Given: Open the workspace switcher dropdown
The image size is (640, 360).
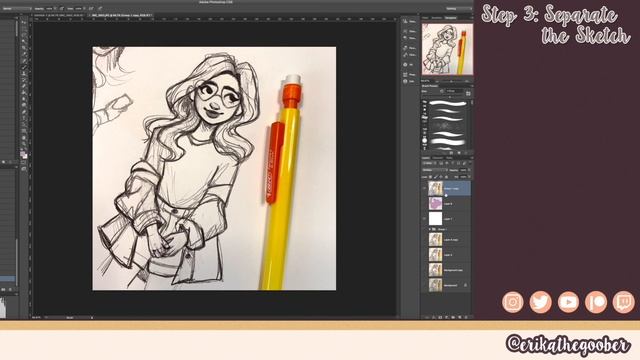Looking at the screenshot, I should coord(458,8).
